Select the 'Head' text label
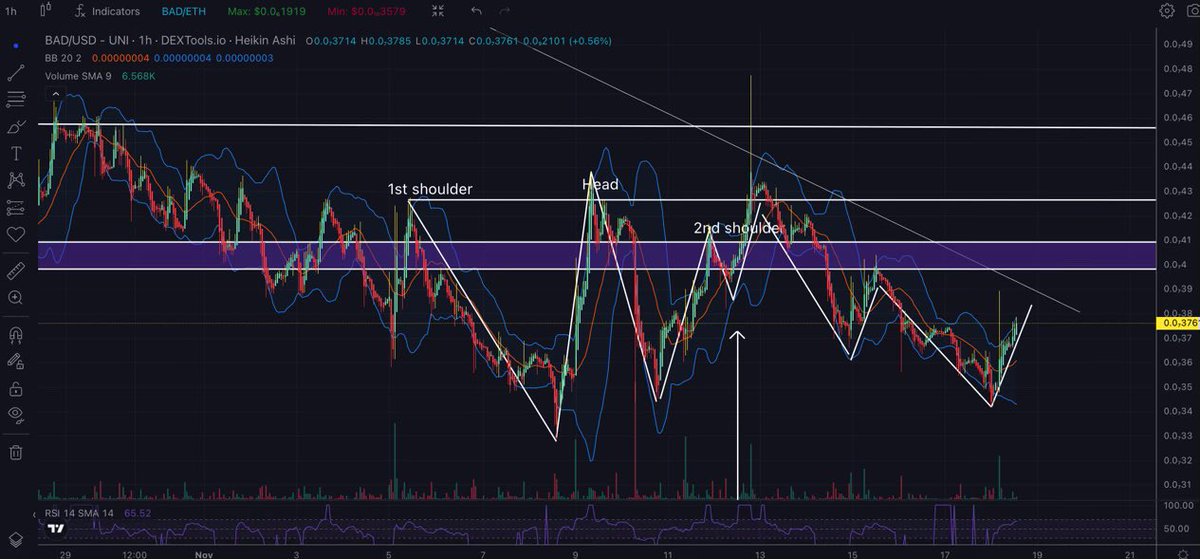The width and height of the screenshot is (1200, 559). tap(600, 185)
